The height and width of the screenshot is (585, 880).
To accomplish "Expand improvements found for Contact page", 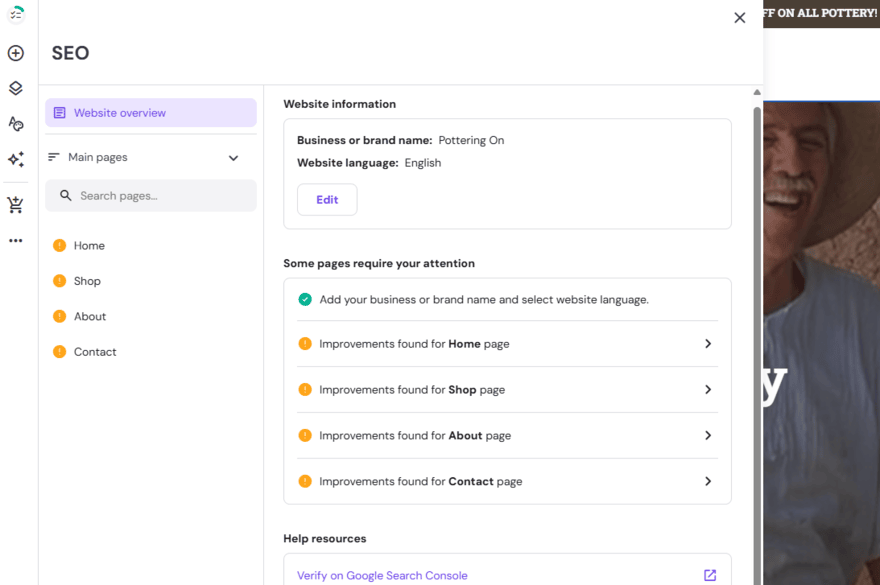I will 708,481.
